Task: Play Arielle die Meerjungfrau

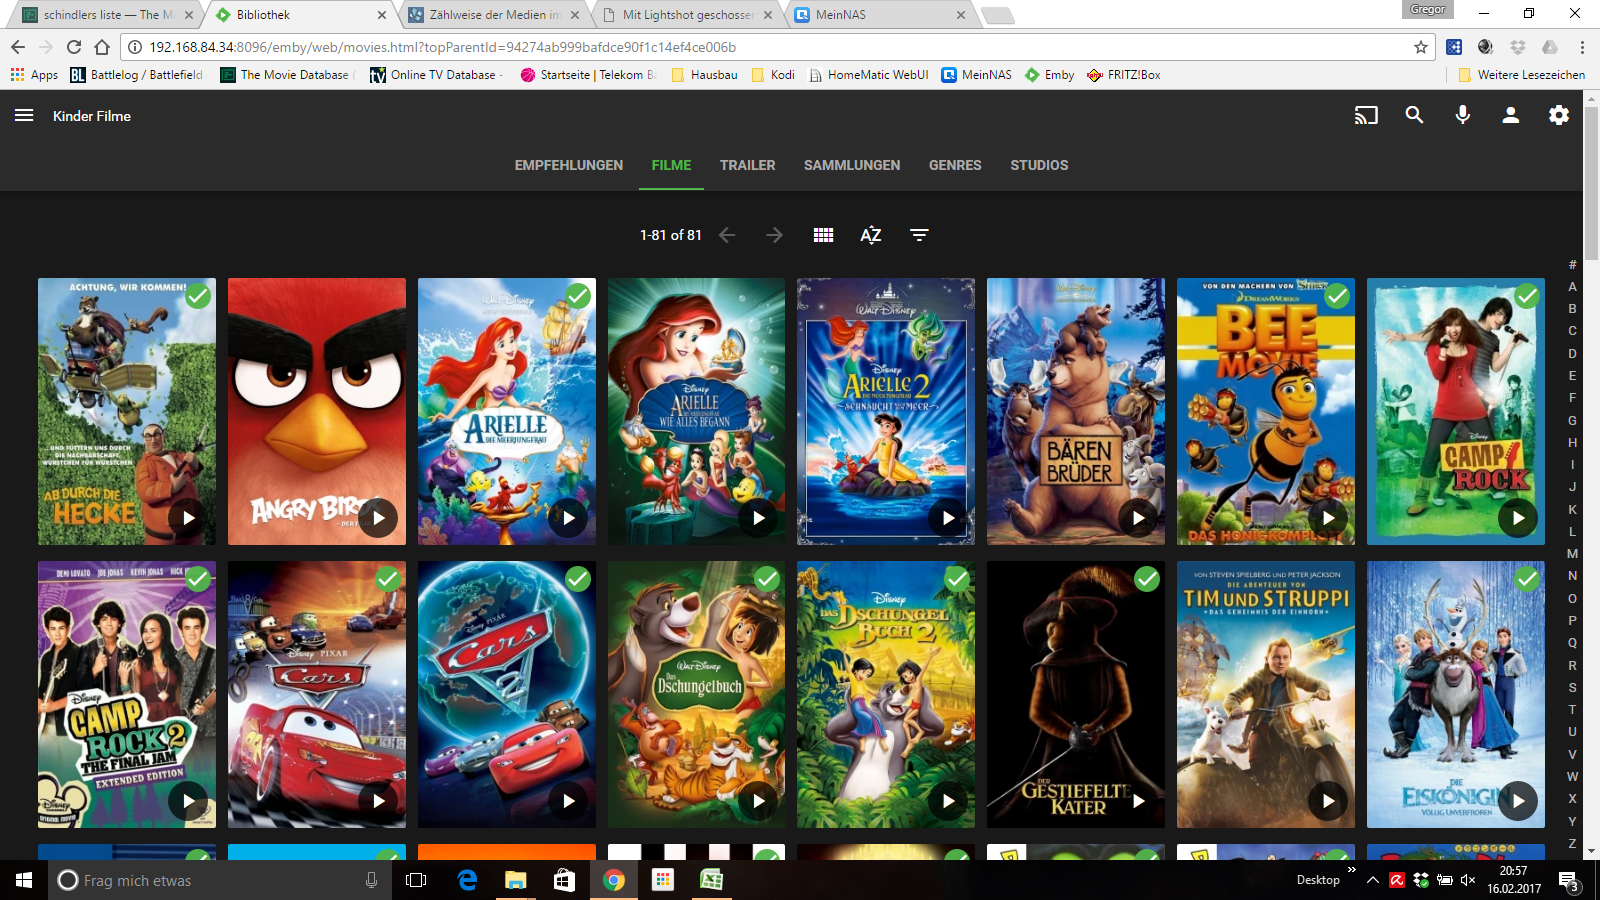Action: pyautogui.click(x=568, y=518)
